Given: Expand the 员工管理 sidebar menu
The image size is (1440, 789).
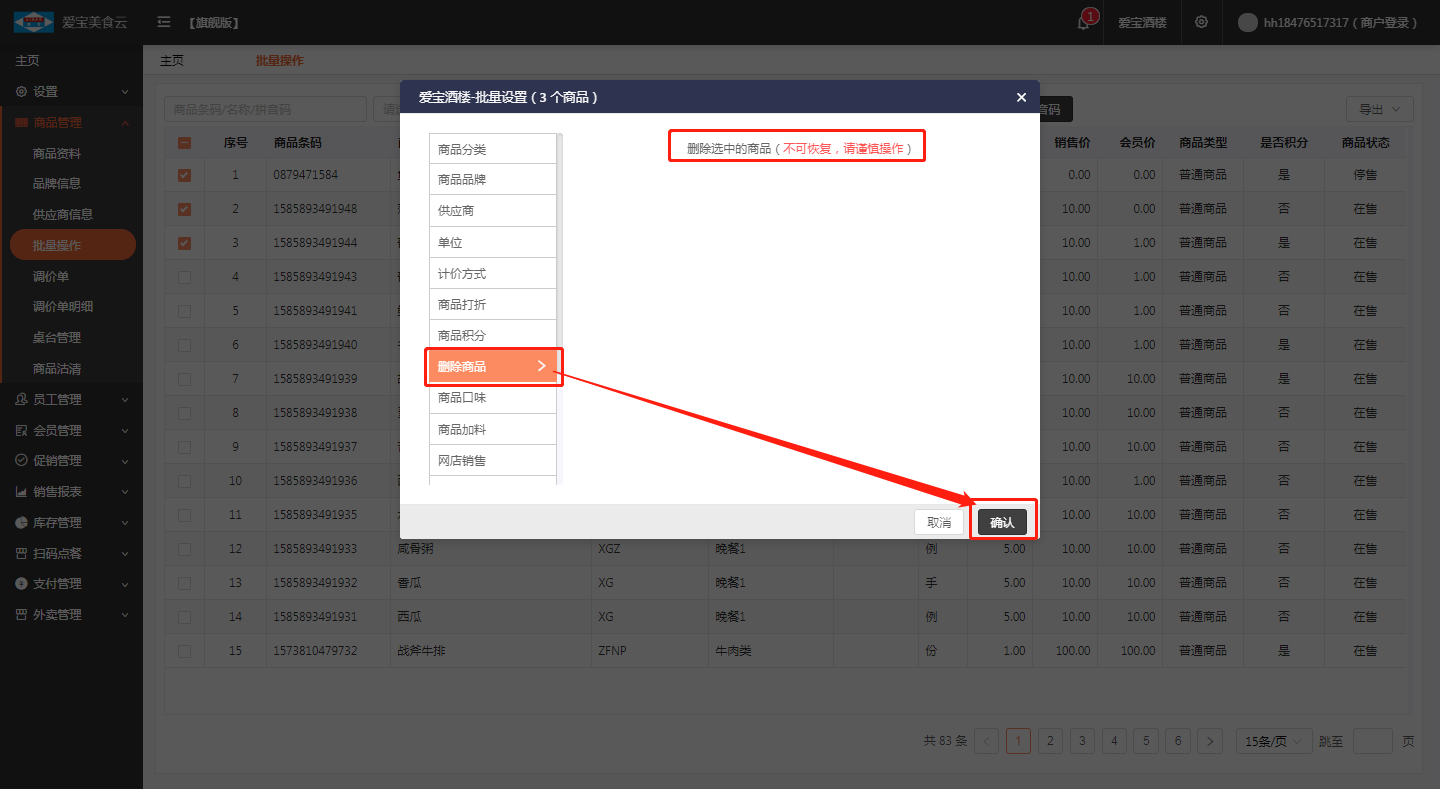Looking at the screenshot, I should coord(70,399).
